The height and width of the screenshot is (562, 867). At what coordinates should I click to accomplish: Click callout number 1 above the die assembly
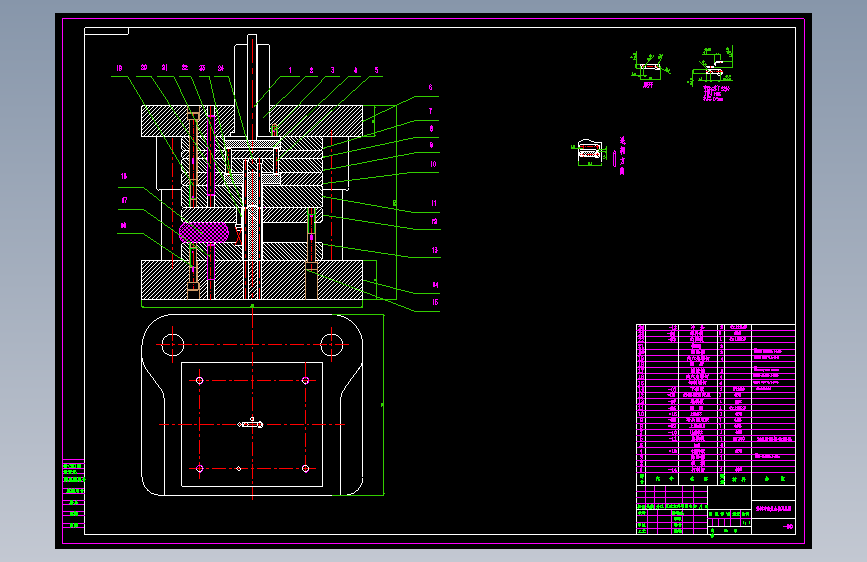pos(290,70)
